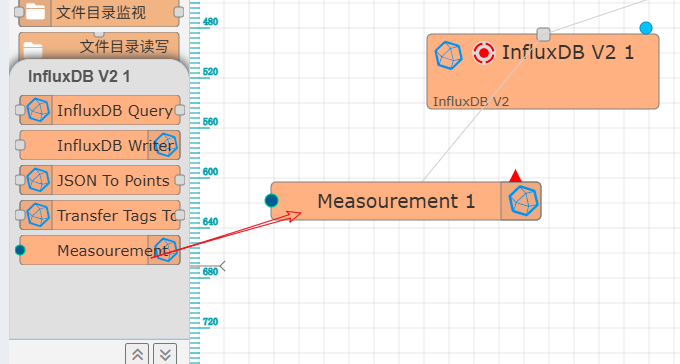Select the Transfer Tags To palette node
The width and height of the screenshot is (680, 364).
coord(100,215)
